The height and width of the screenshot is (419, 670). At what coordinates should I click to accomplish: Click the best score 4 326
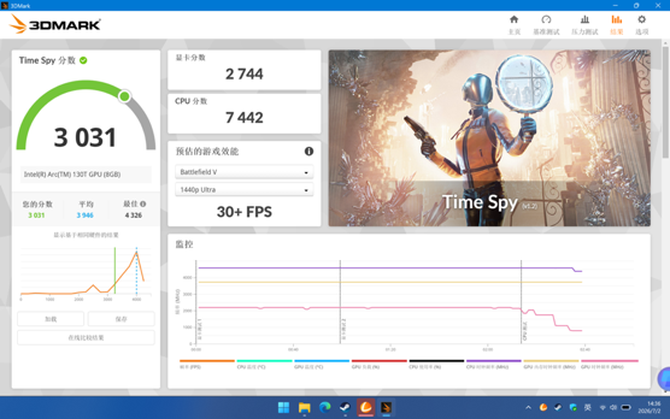click(133, 215)
